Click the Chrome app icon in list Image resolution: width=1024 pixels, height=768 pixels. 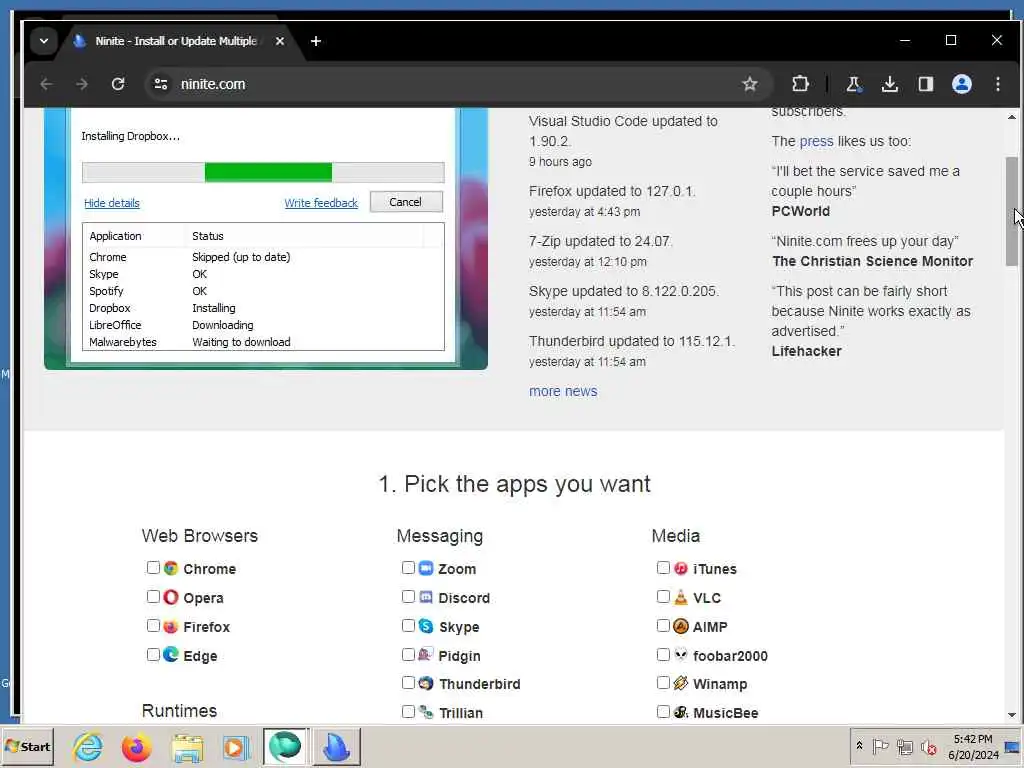171,568
